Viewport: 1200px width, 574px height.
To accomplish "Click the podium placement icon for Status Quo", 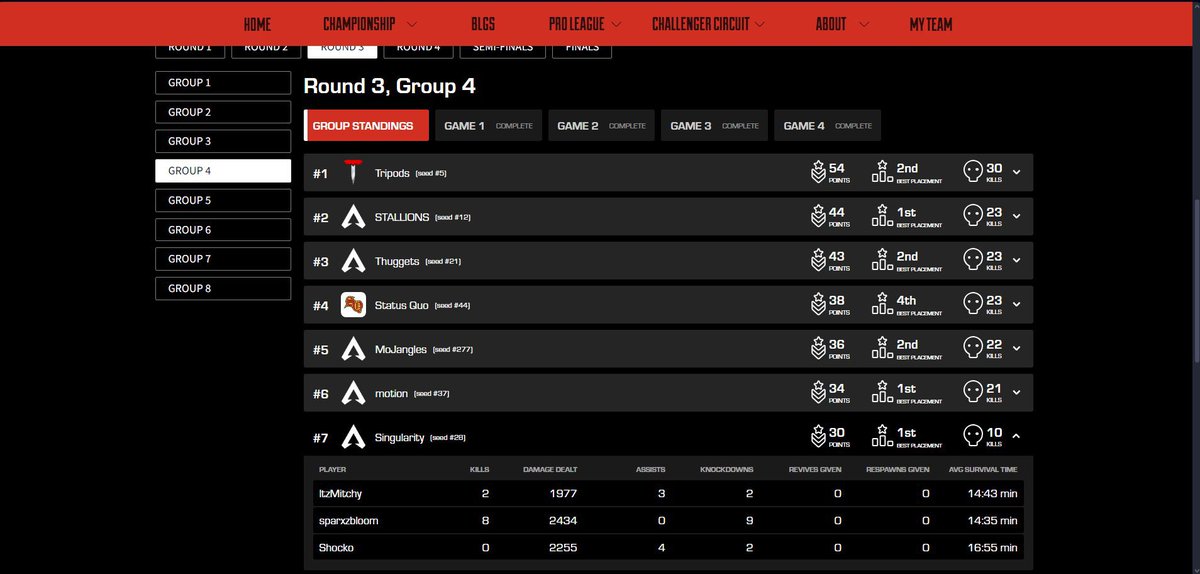I will click(881, 304).
